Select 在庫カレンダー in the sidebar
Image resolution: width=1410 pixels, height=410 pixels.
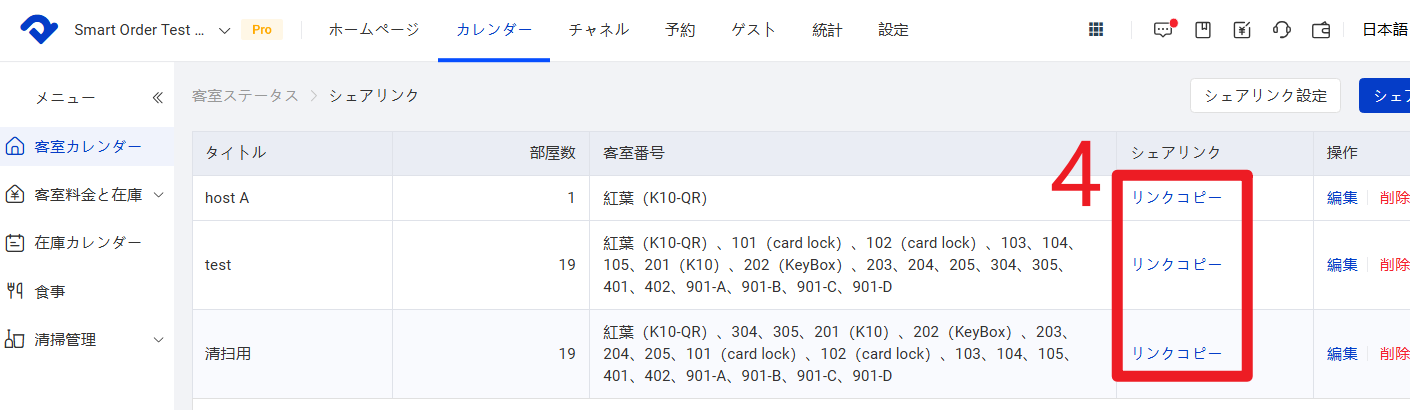88,243
